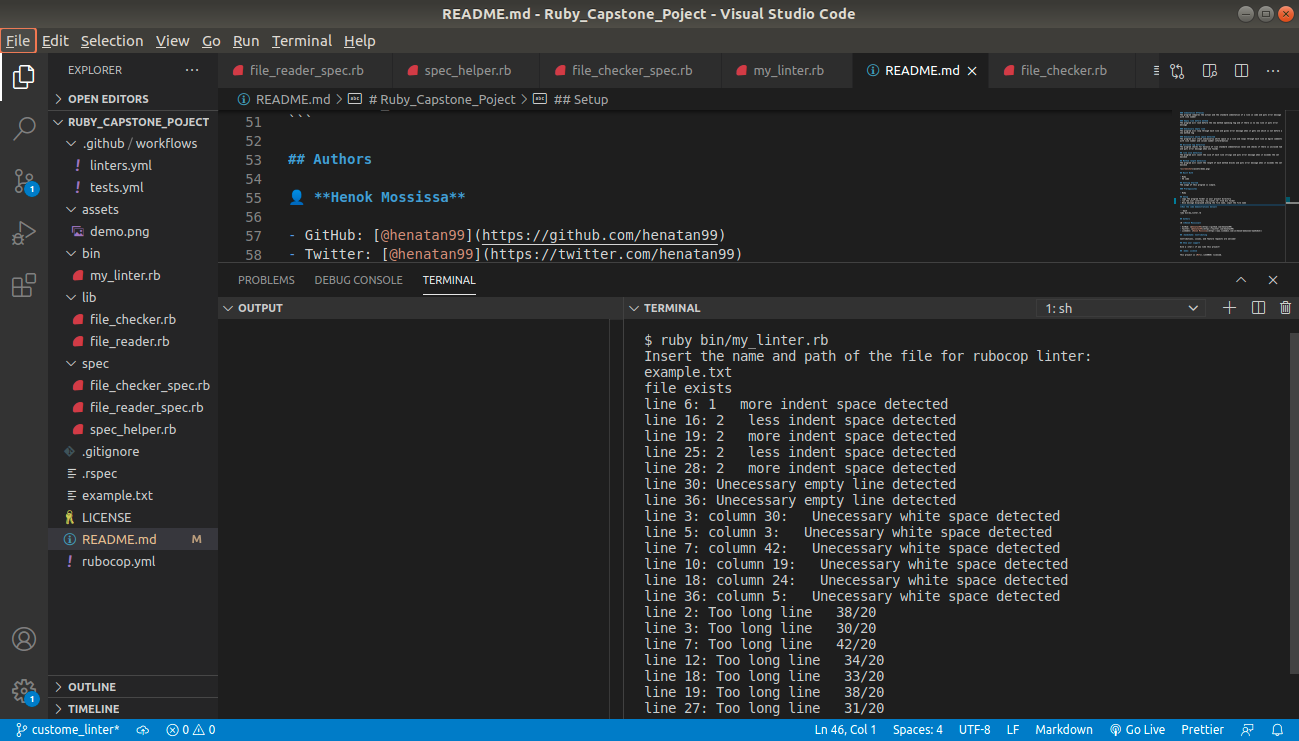Create a new terminal with plus icon
The image size is (1299, 741).
point(1230,308)
